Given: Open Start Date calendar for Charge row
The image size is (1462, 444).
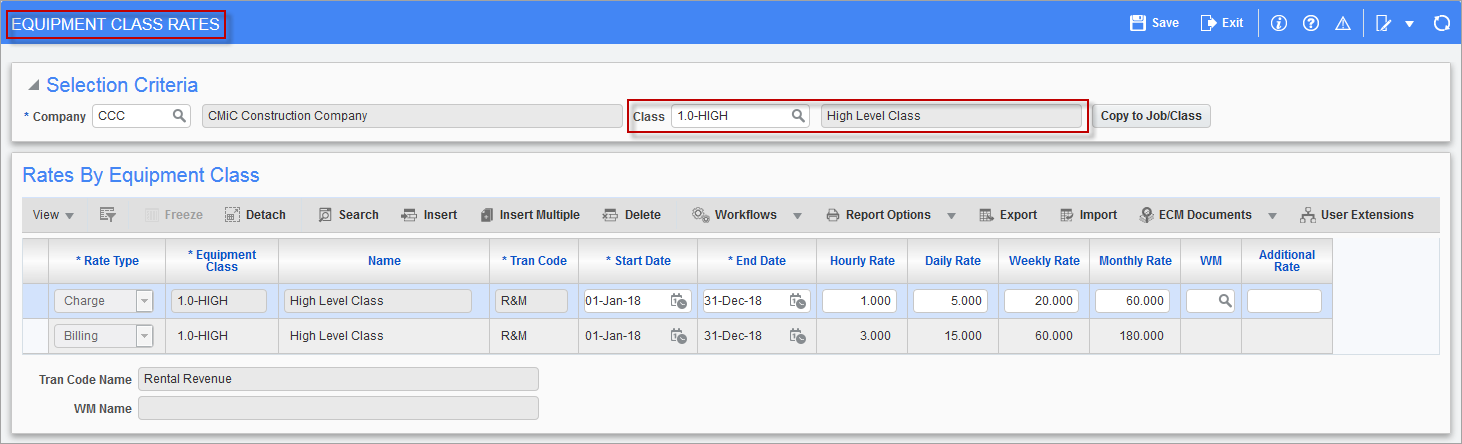Looking at the screenshot, I should coord(678,301).
